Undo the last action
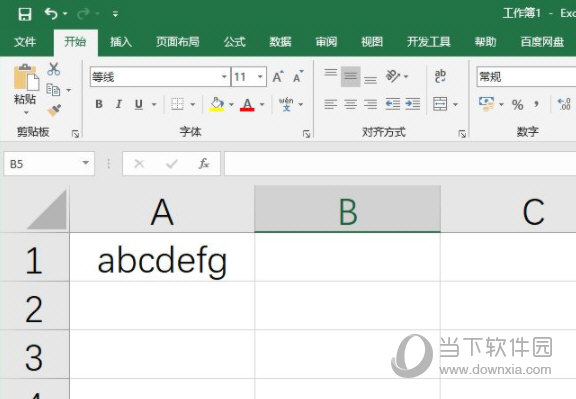The width and height of the screenshot is (576, 399). [x=51, y=14]
